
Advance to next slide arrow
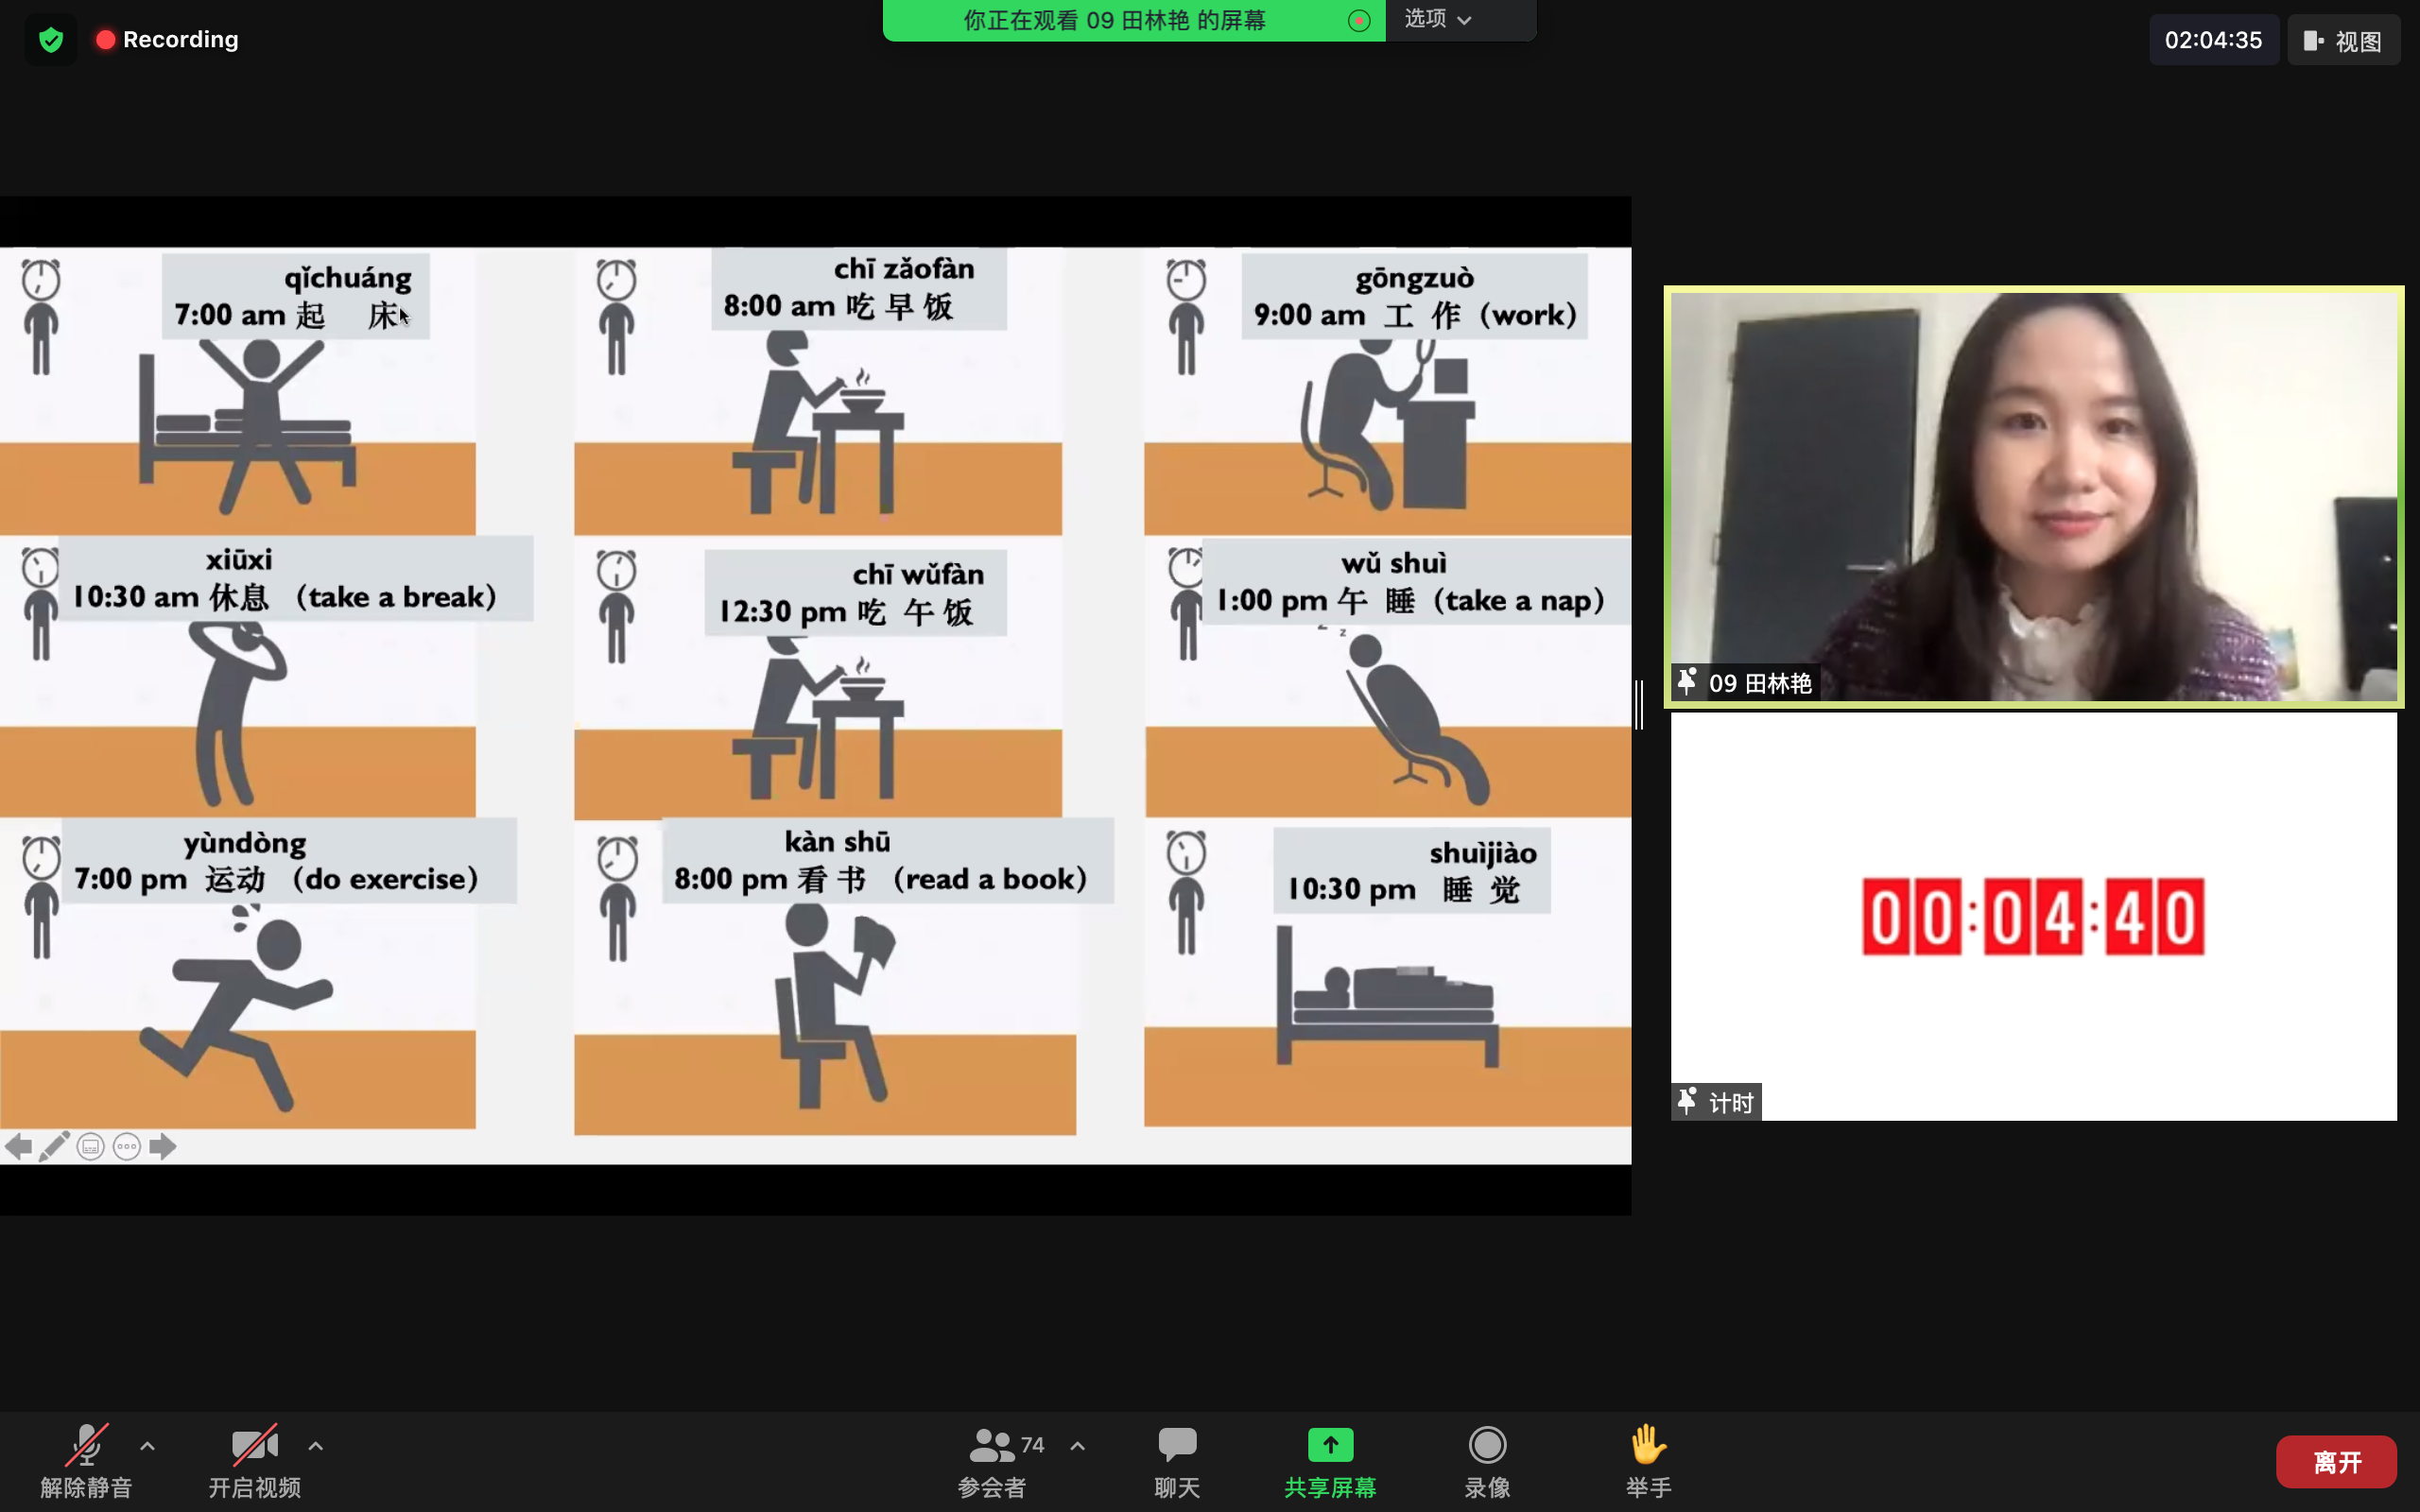tap(162, 1146)
